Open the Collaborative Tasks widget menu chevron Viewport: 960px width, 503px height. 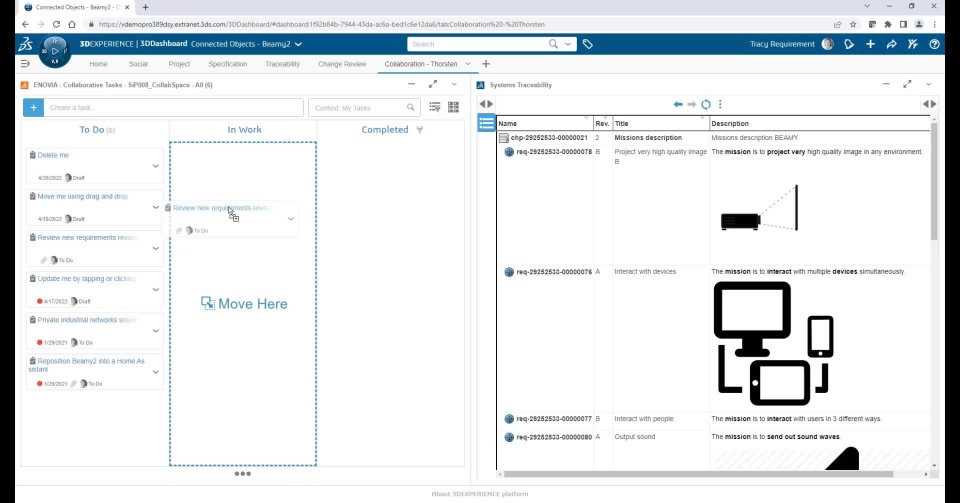(x=454, y=84)
